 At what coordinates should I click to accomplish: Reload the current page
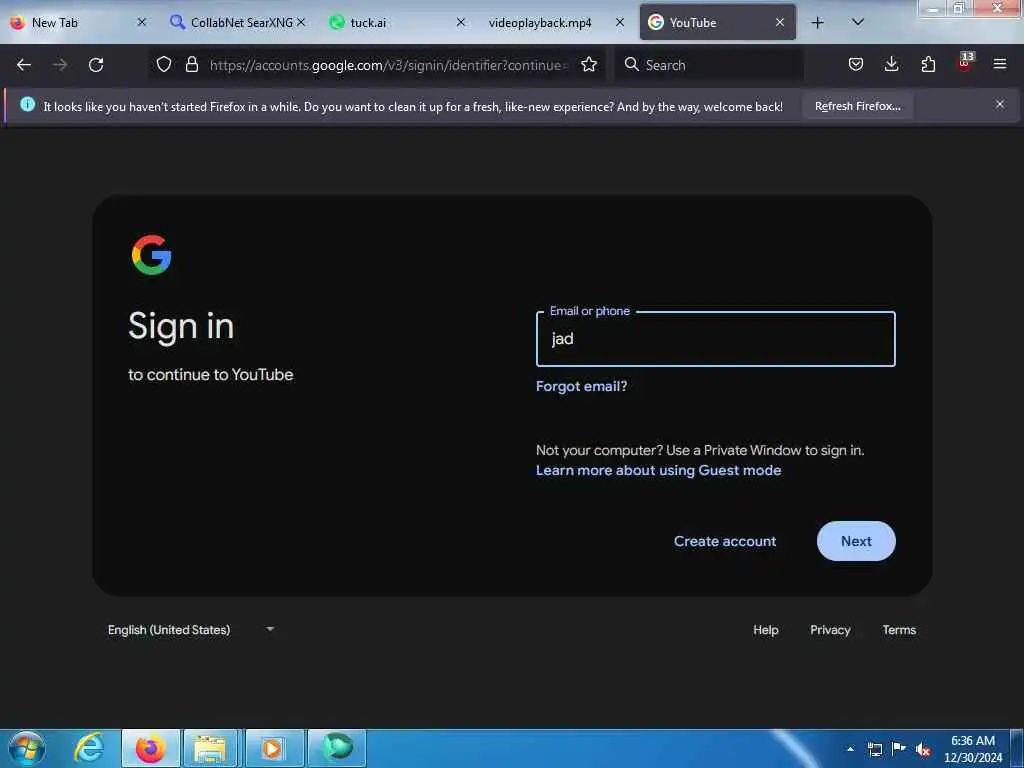coord(96,65)
